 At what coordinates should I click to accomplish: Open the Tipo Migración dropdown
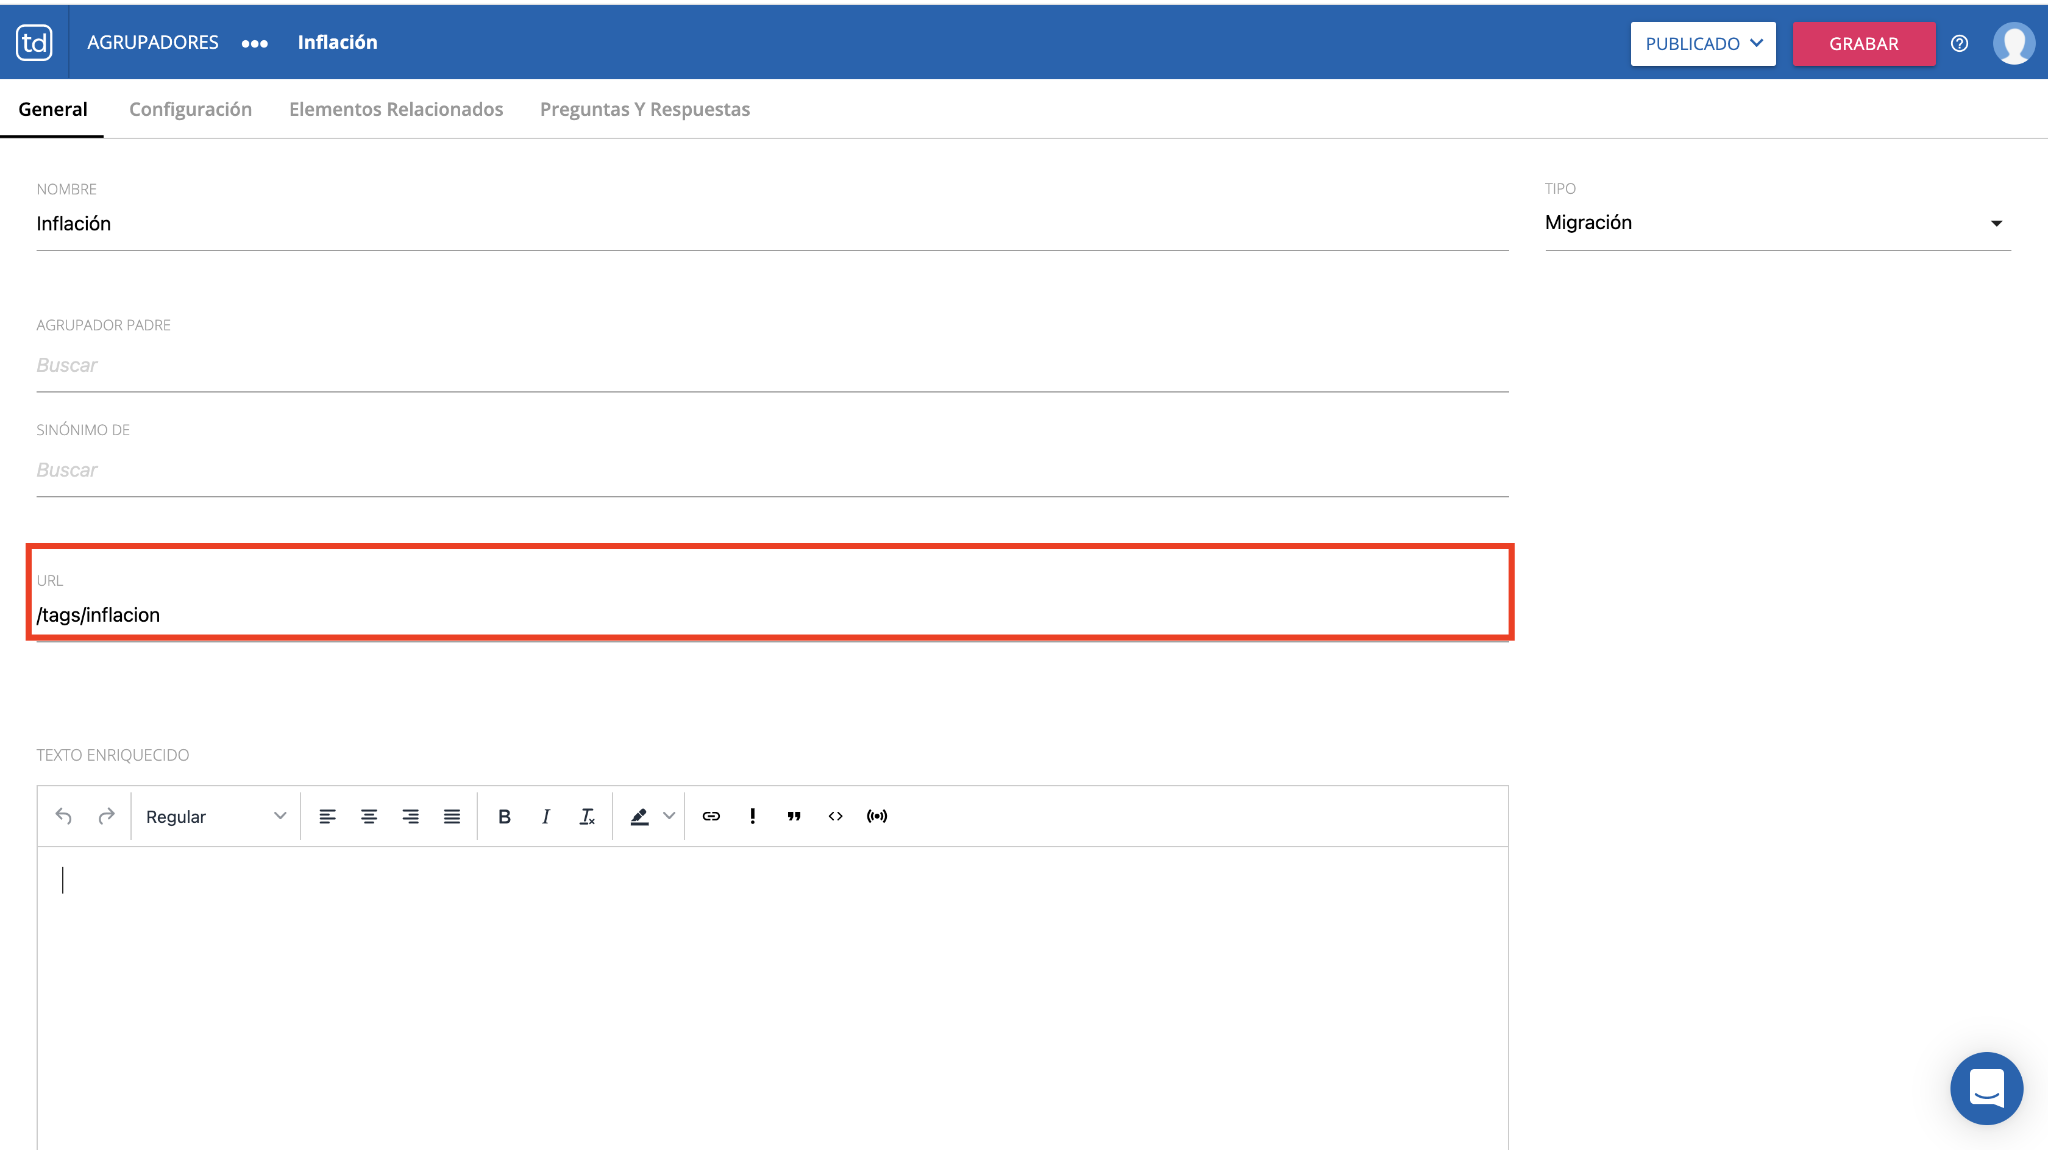pos(1776,223)
